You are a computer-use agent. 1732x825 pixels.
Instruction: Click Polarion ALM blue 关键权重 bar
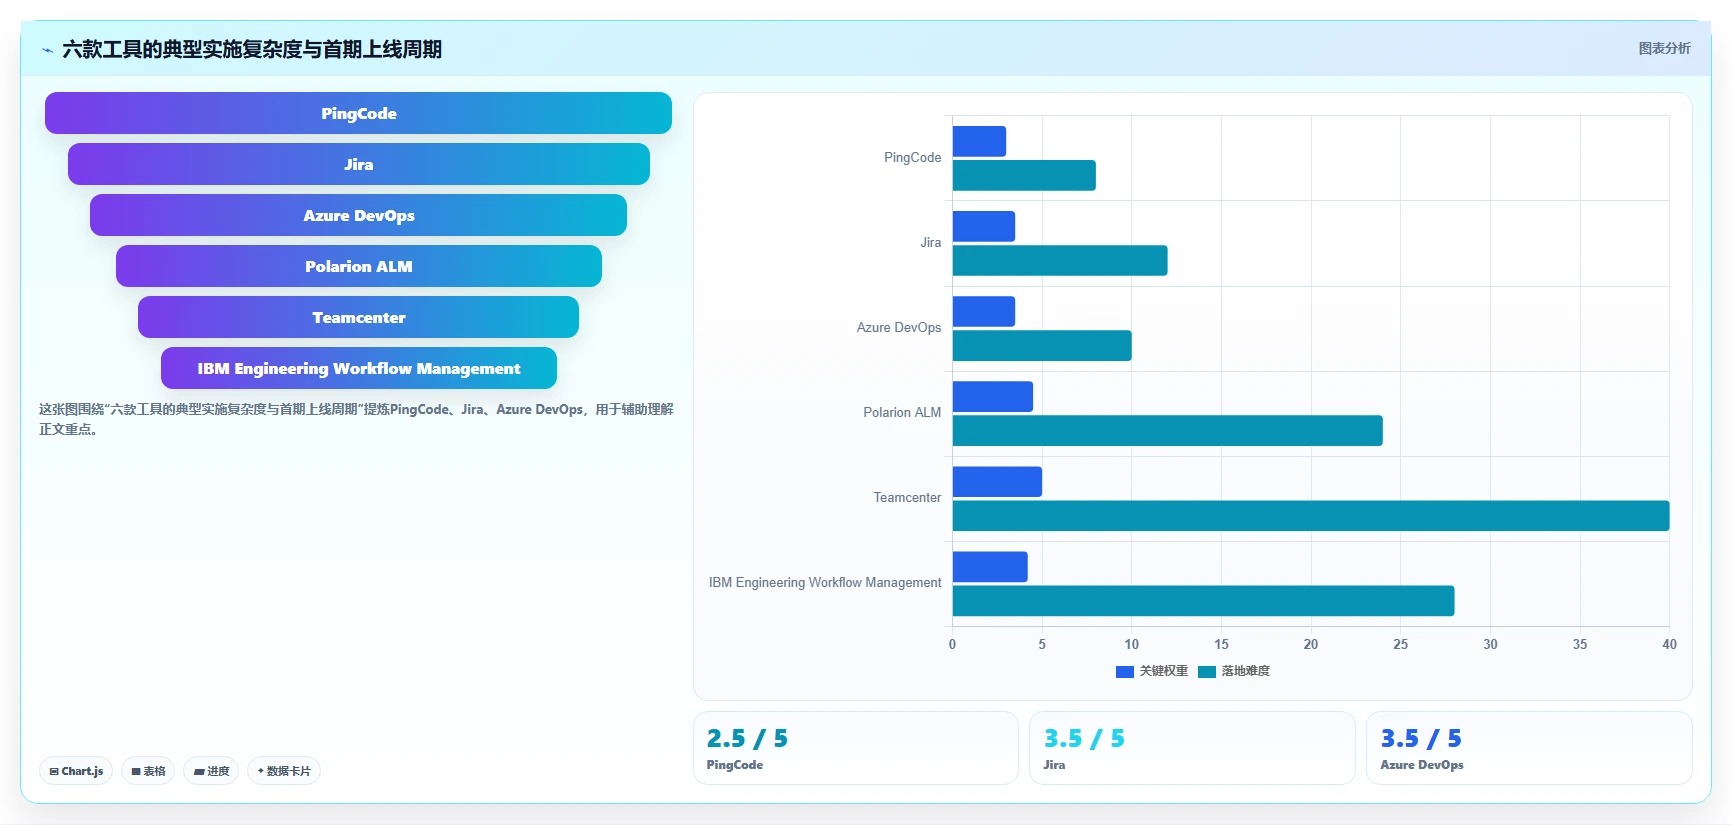(993, 396)
